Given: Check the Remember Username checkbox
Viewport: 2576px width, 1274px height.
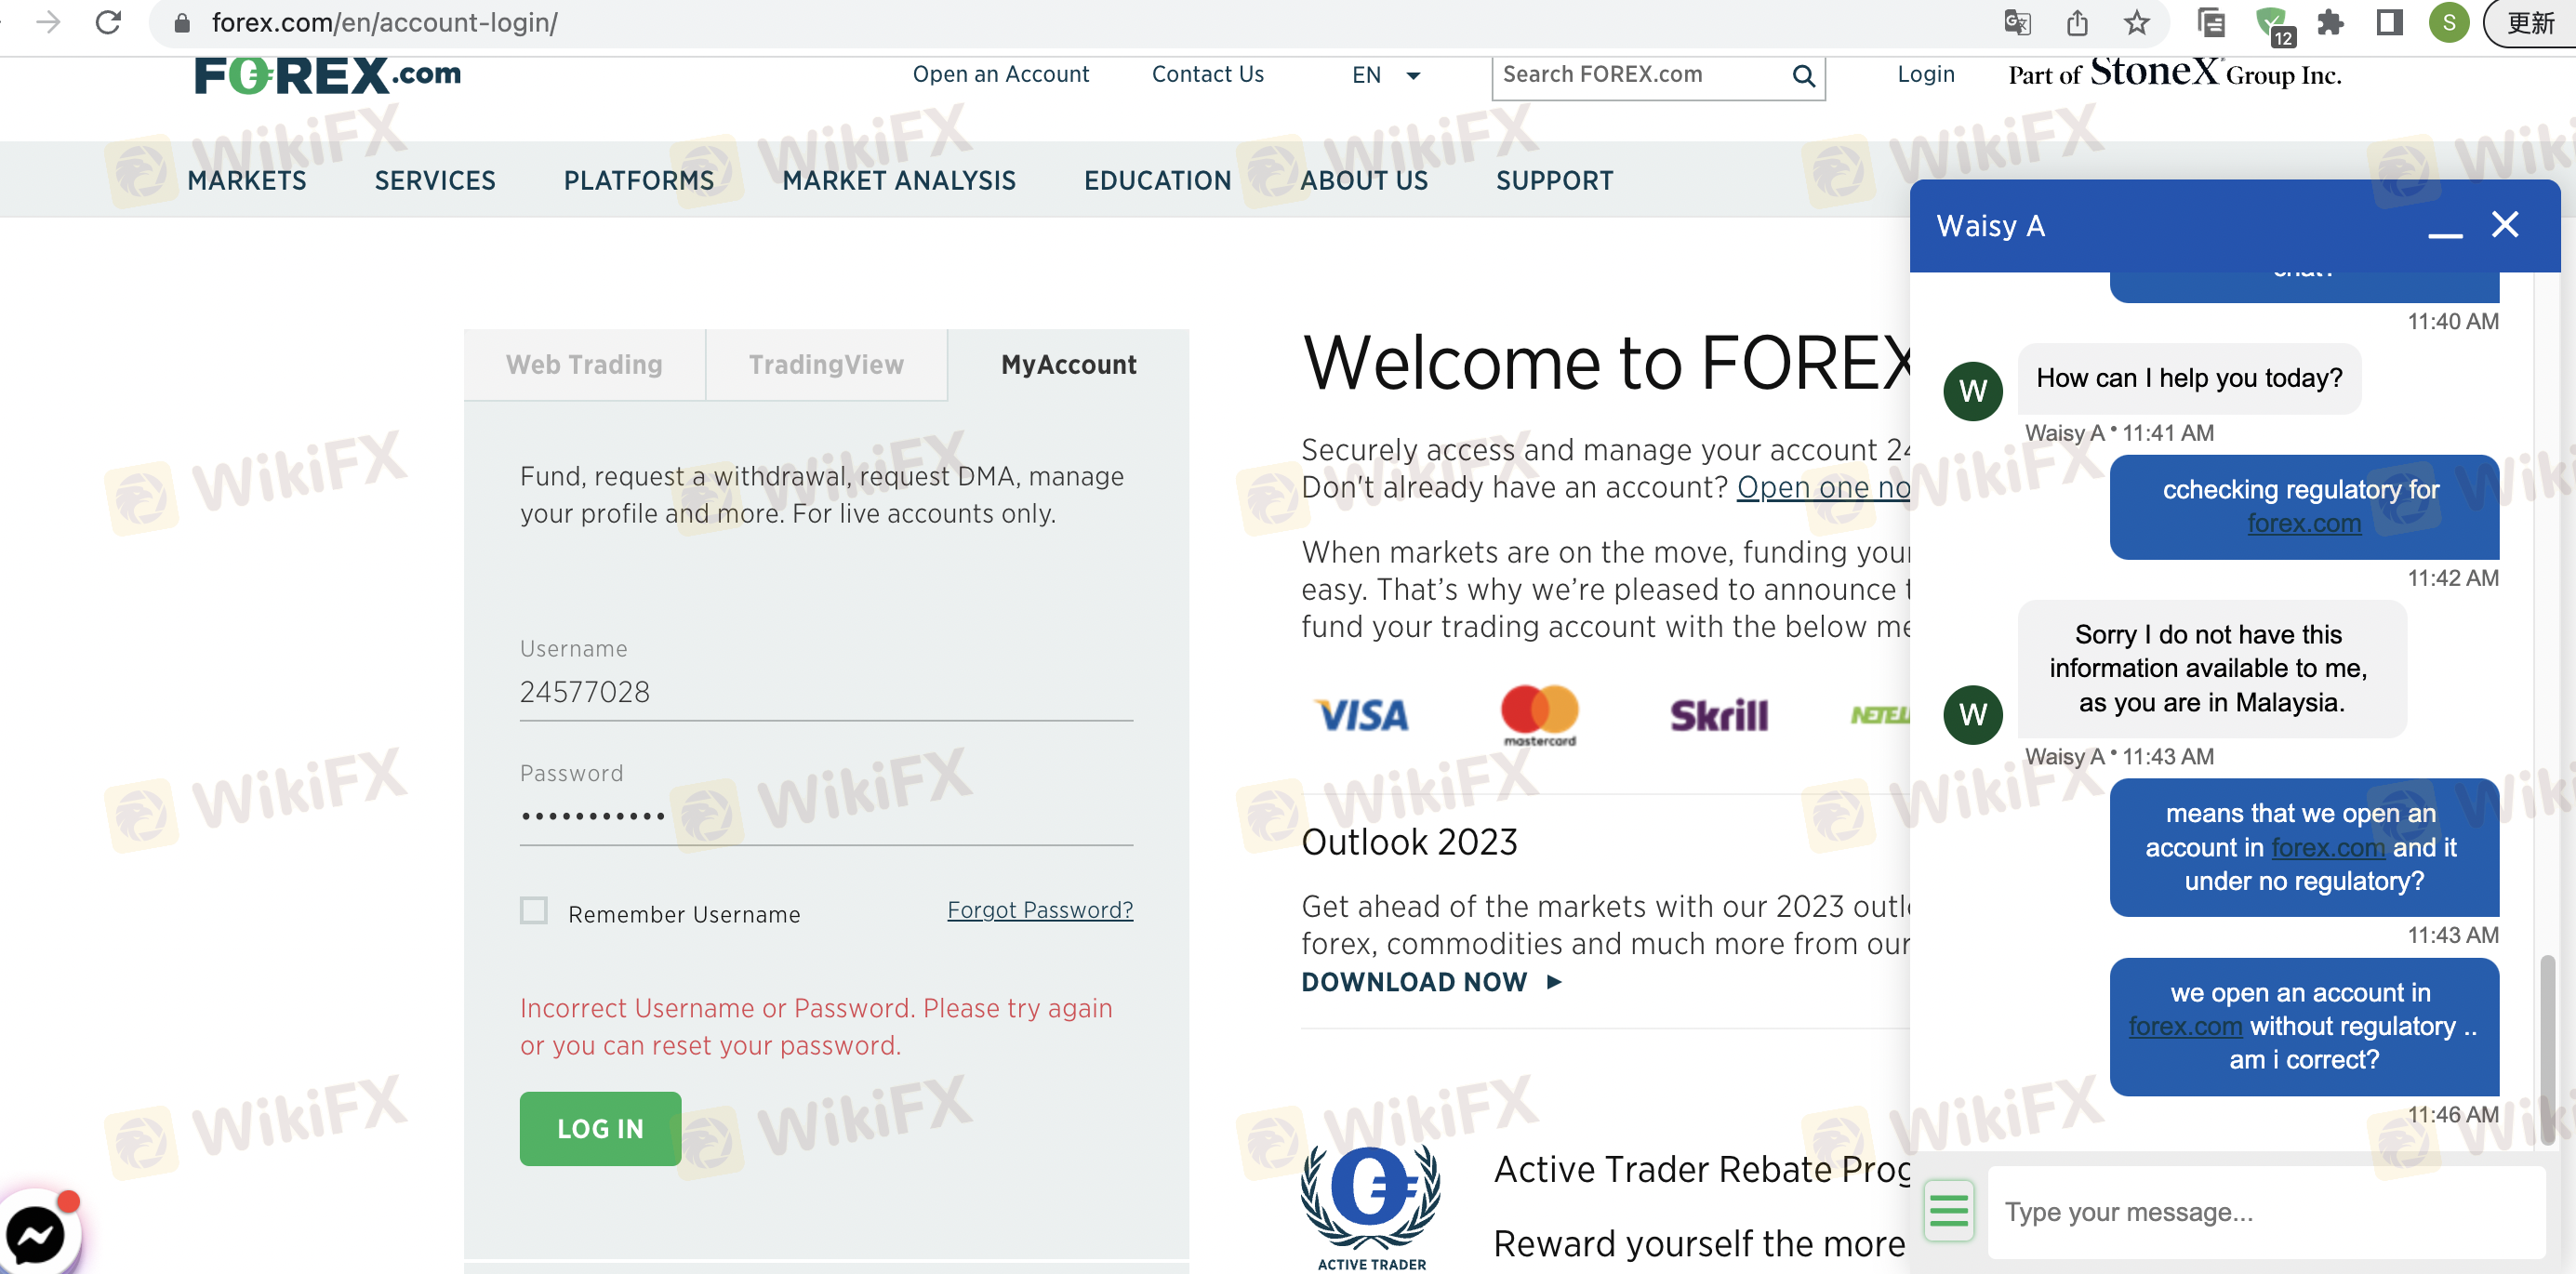Looking at the screenshot, I should click(x=534, y=911).
